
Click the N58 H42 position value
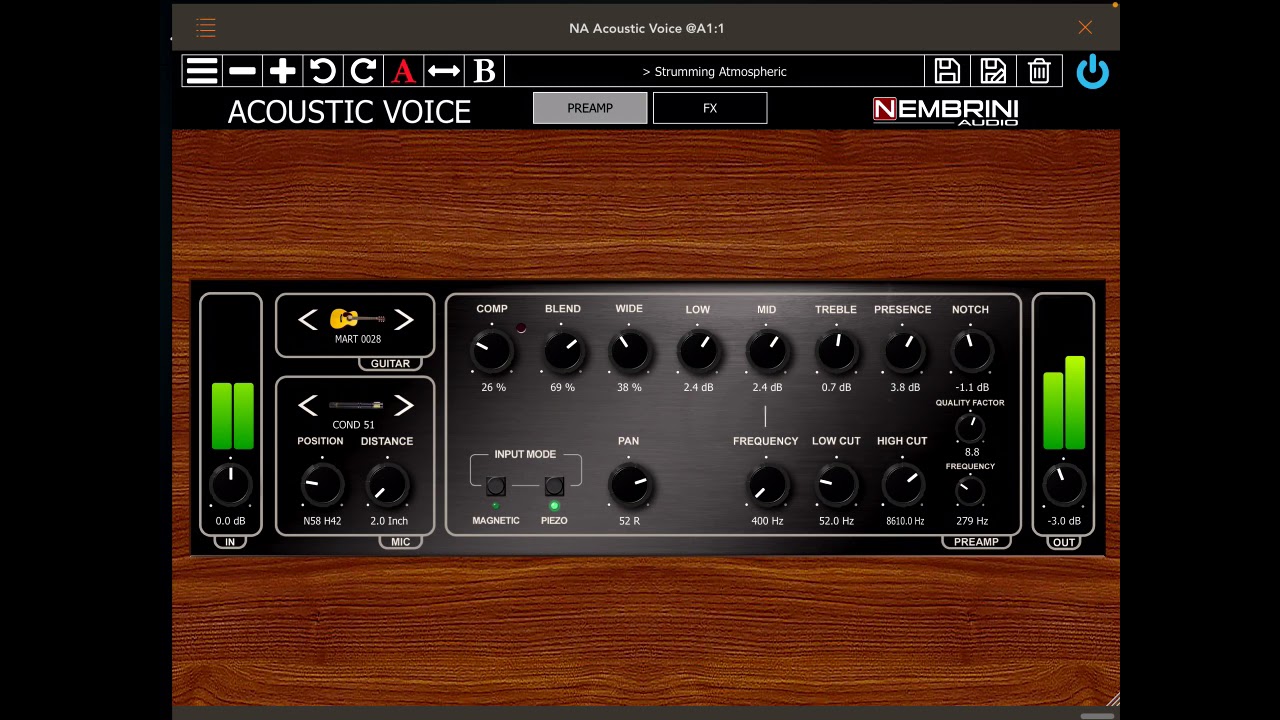(322, 521)
